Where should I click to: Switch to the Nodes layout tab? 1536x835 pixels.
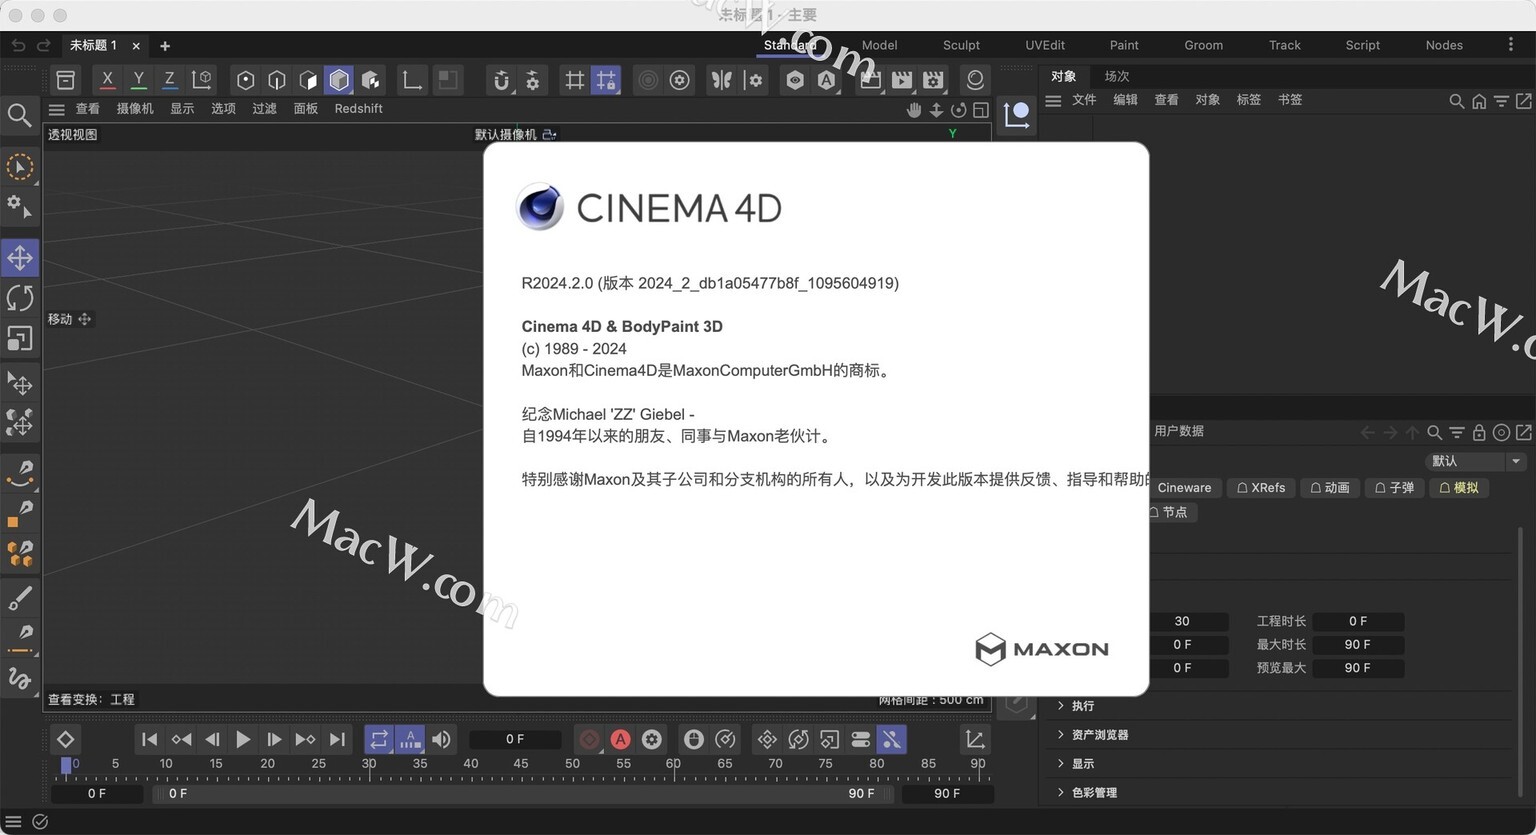pos(1444,45)
